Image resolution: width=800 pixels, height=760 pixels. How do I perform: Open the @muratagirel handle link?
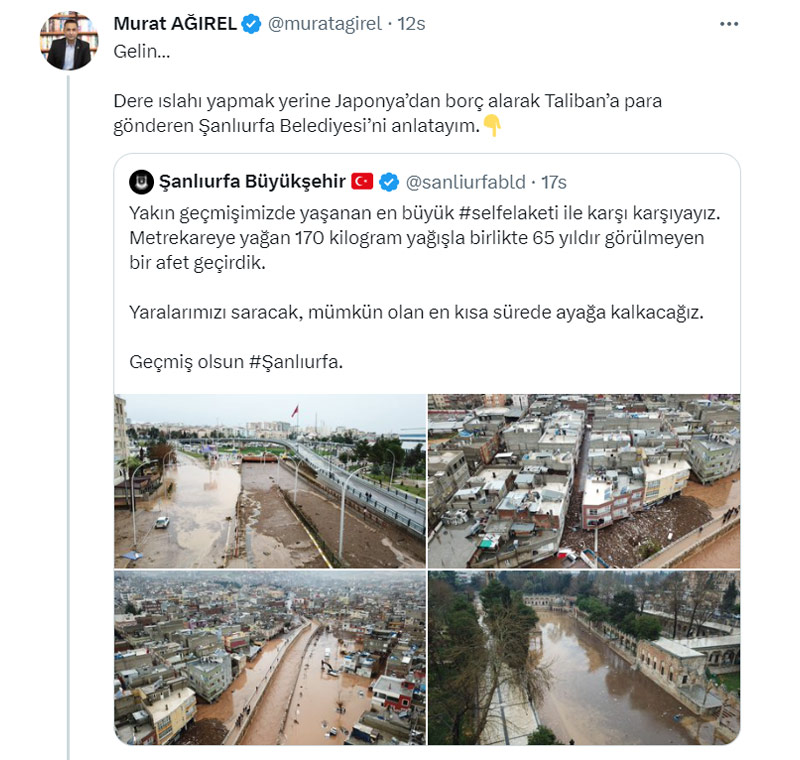click(x=324, y=24)
